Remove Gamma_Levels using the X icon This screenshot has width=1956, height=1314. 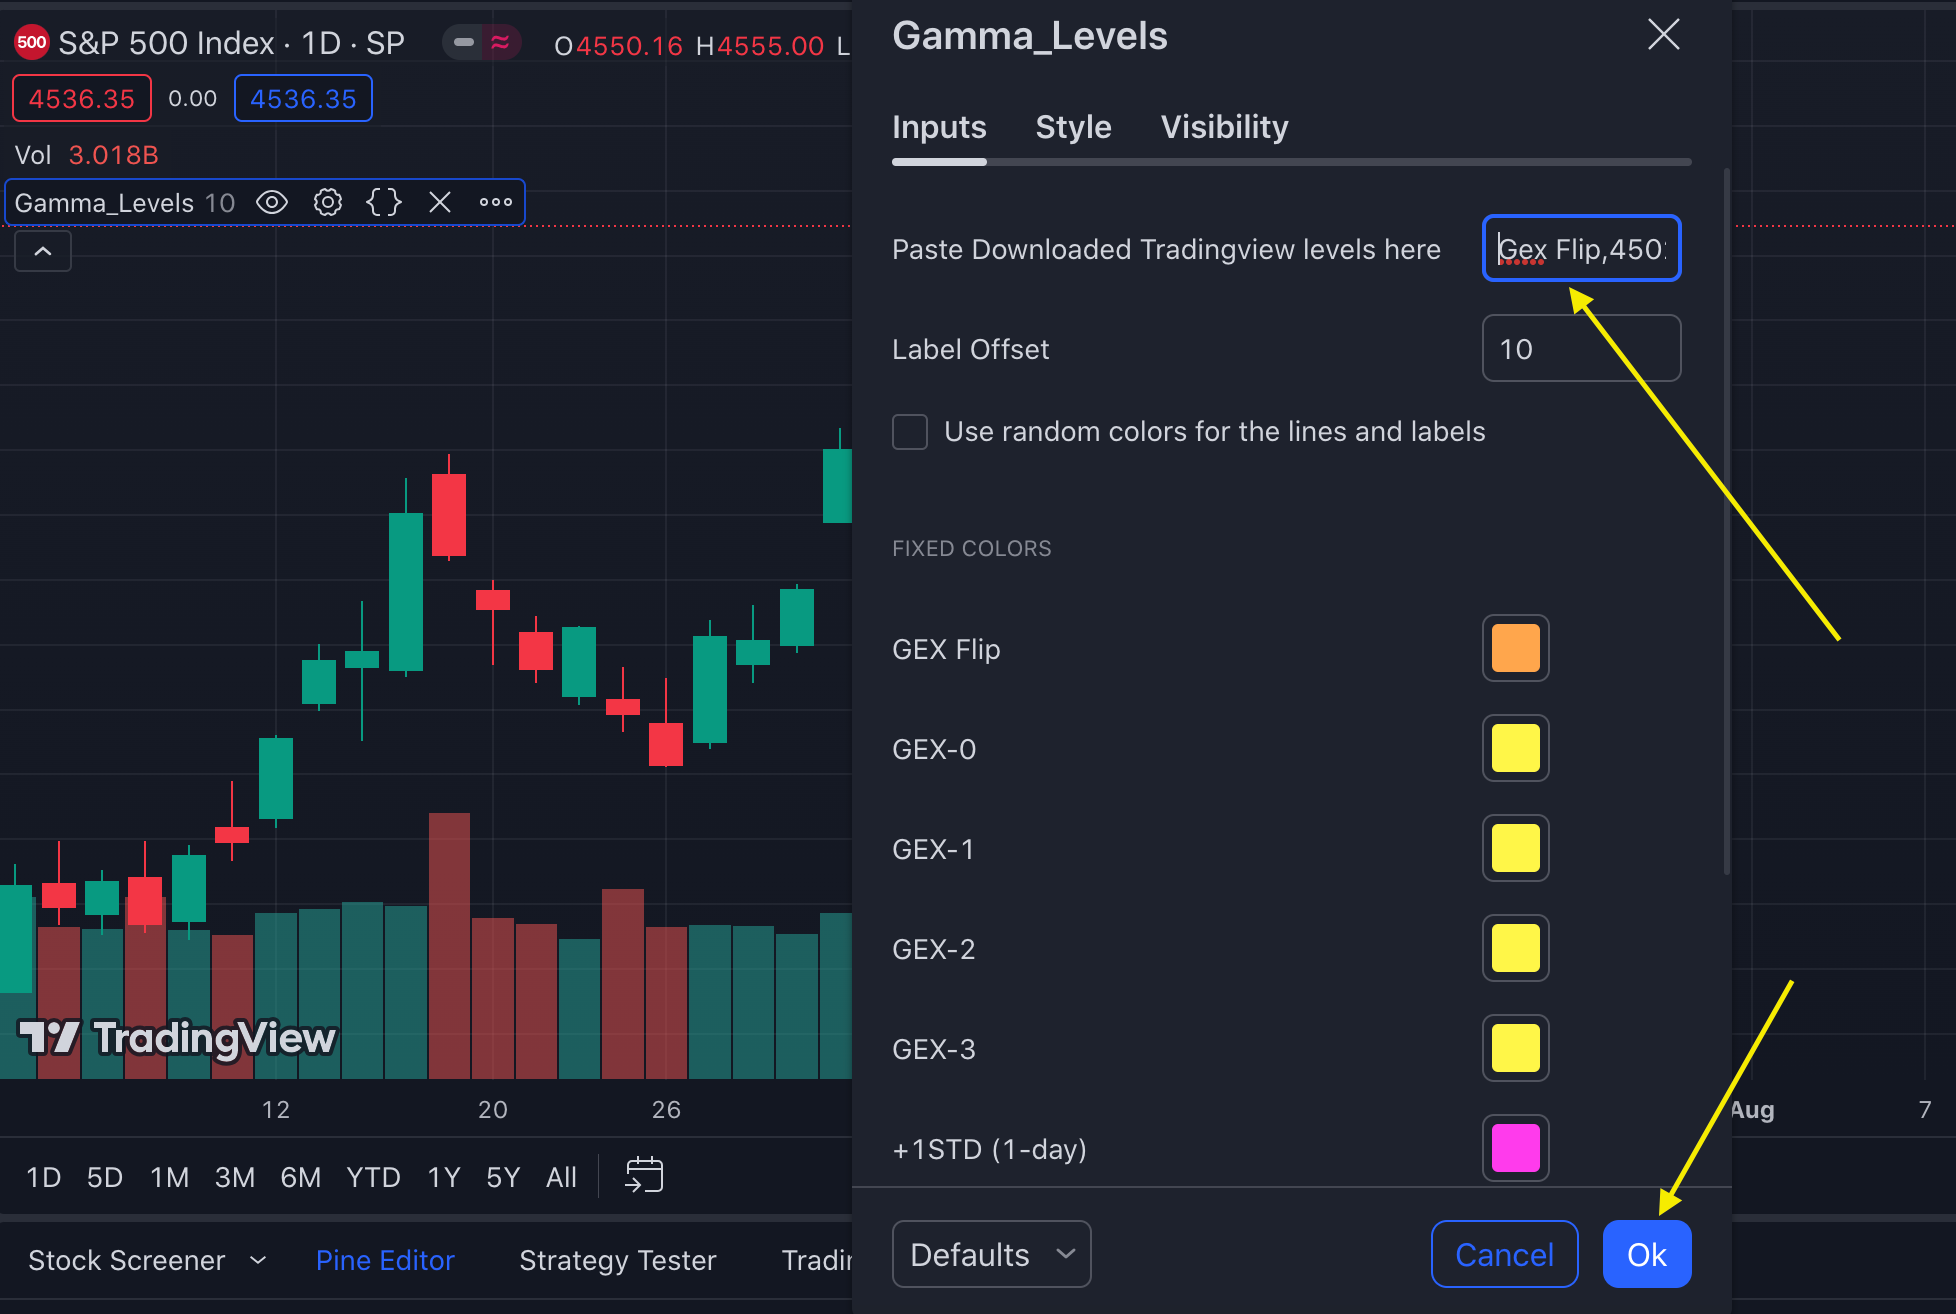pyautogui.click(x=440, y=202)
